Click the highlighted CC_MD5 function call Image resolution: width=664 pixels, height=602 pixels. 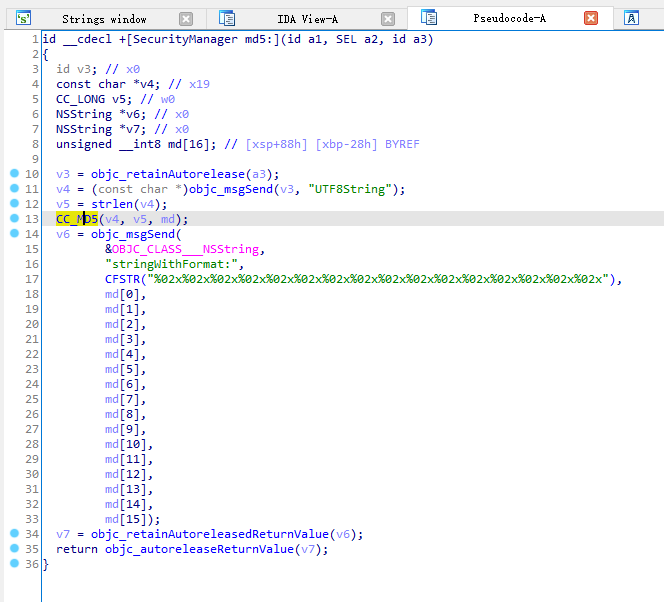pyautogui.click(x=77, y=219)
